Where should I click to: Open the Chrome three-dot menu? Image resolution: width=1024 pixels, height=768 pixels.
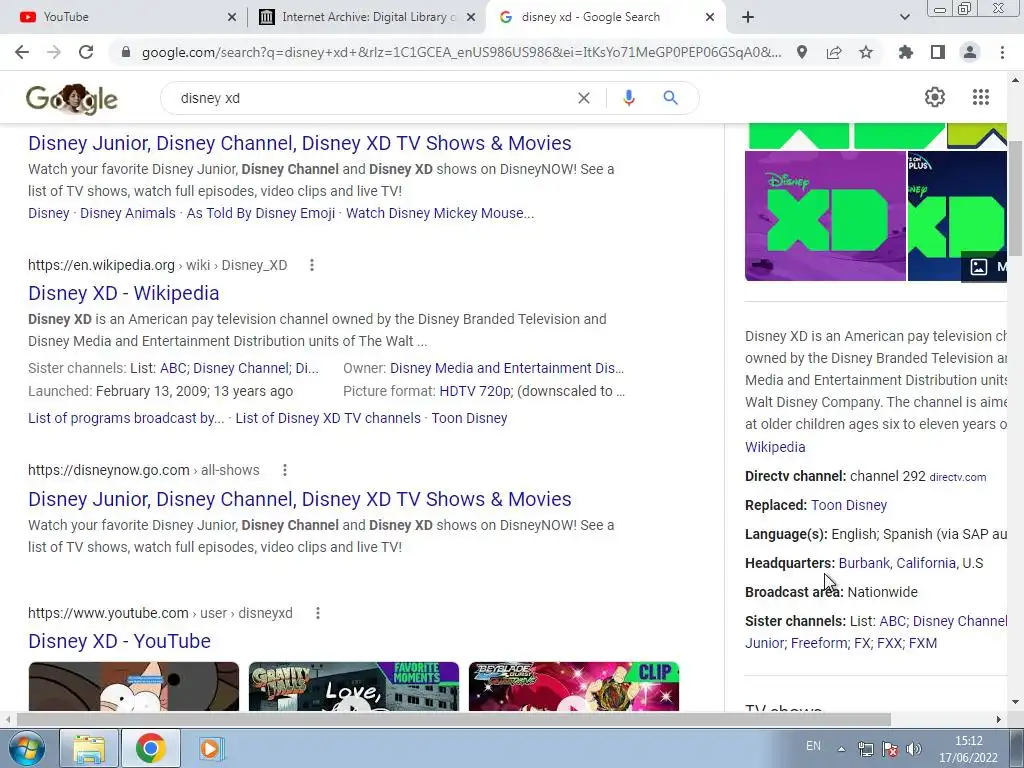pos(1002,52)
